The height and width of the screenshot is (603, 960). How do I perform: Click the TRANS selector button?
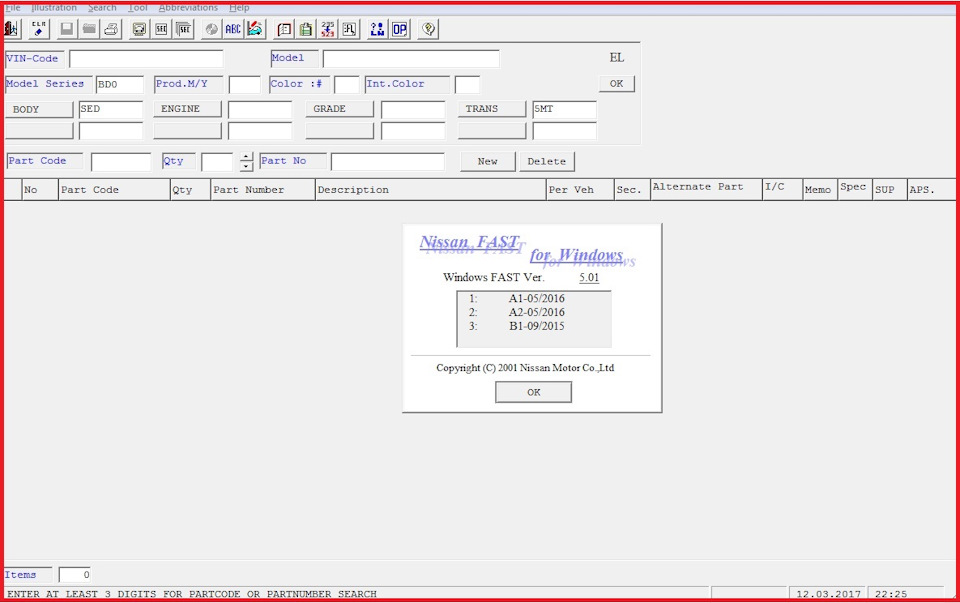[492, 109]
